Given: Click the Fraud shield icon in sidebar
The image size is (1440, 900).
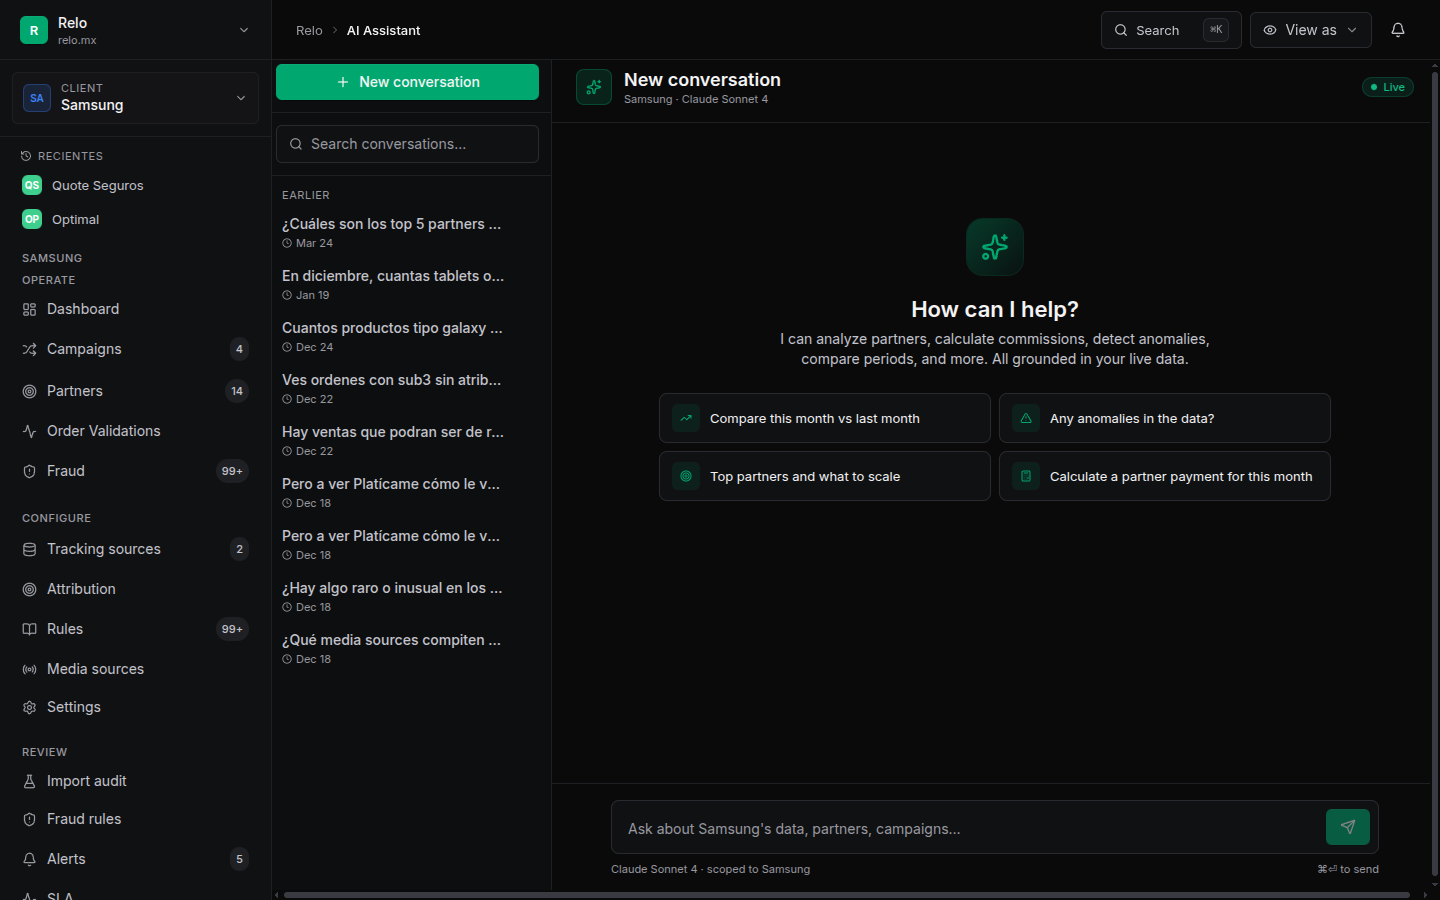Looking at the screenshot, I should point(30,471).
